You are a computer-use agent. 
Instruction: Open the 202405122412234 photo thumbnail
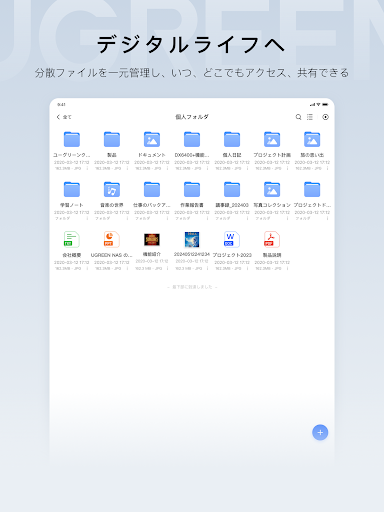pyautogui.click(x=192, y=239)
